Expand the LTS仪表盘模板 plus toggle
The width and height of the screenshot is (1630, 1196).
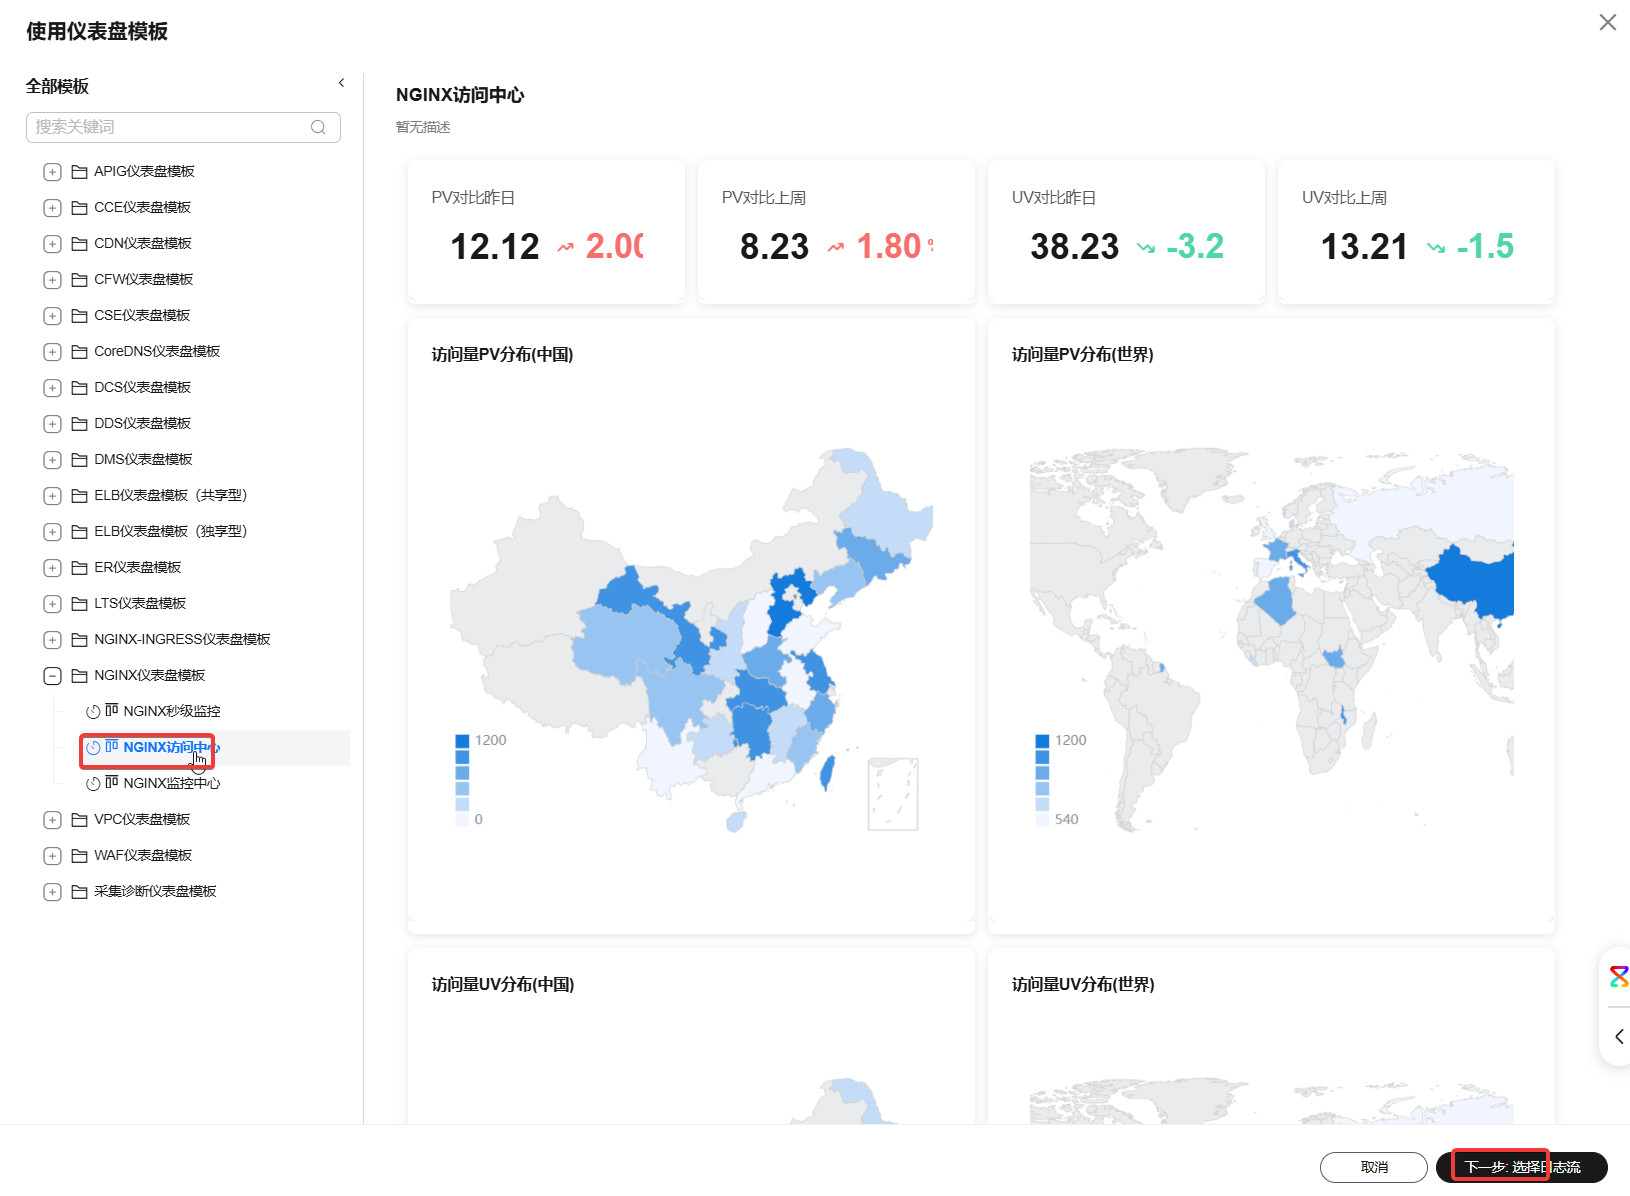coord(53,604)
